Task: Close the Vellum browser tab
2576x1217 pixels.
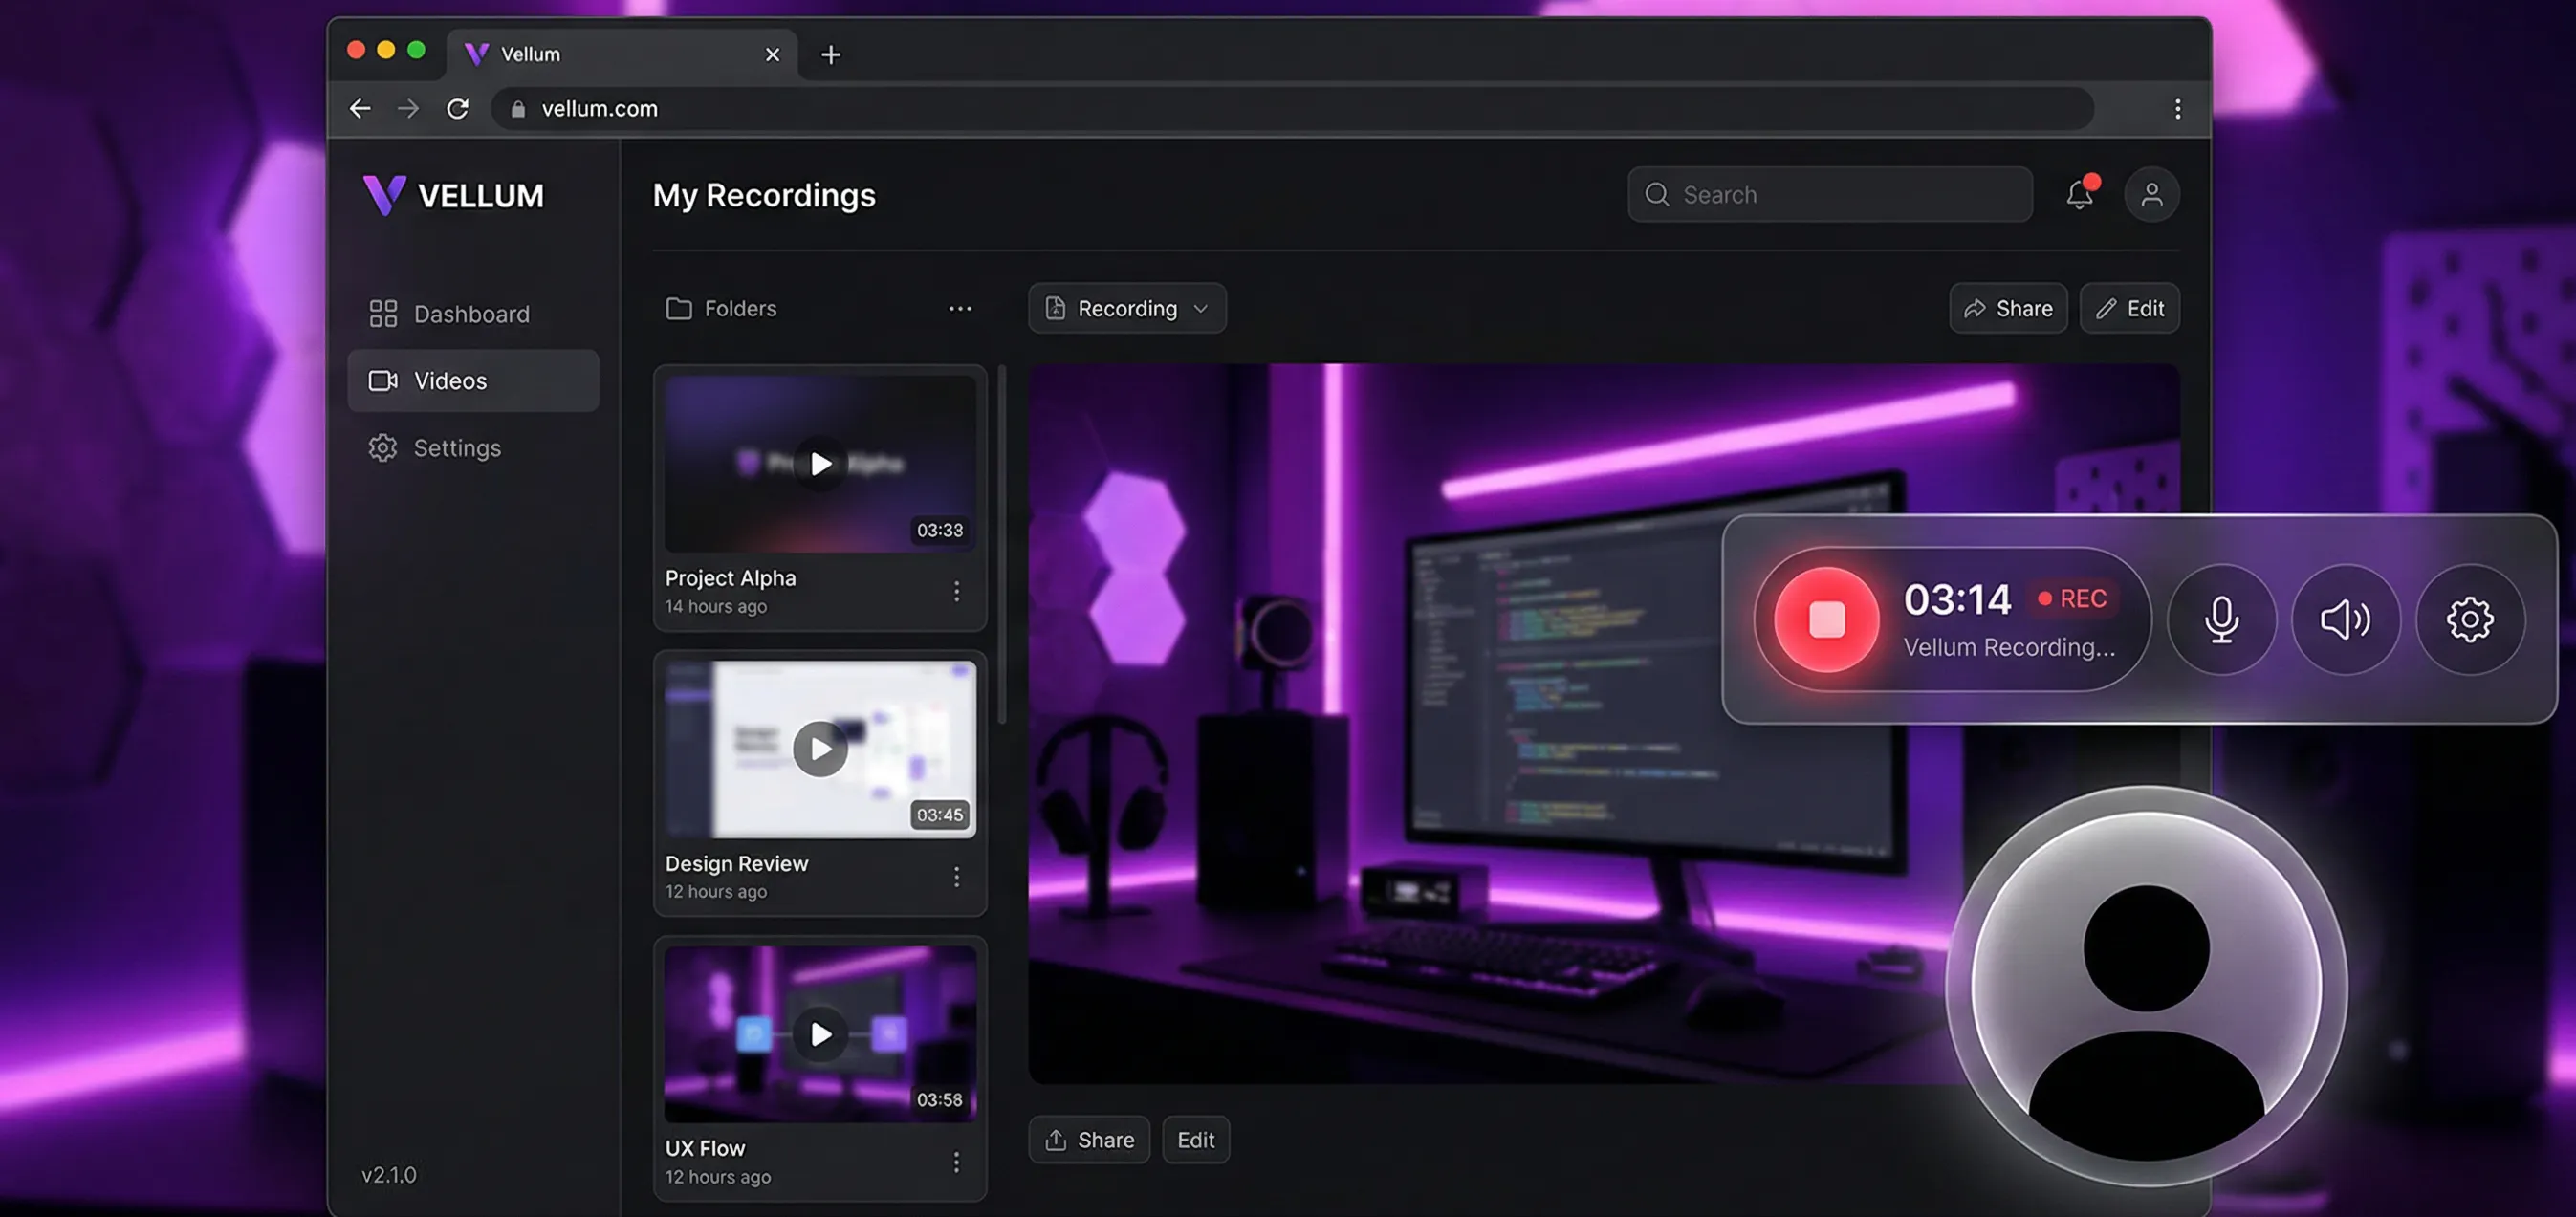Action: (772, 54)
